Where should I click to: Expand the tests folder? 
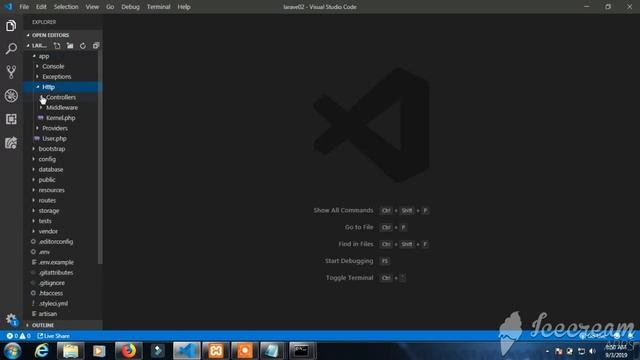45,221
